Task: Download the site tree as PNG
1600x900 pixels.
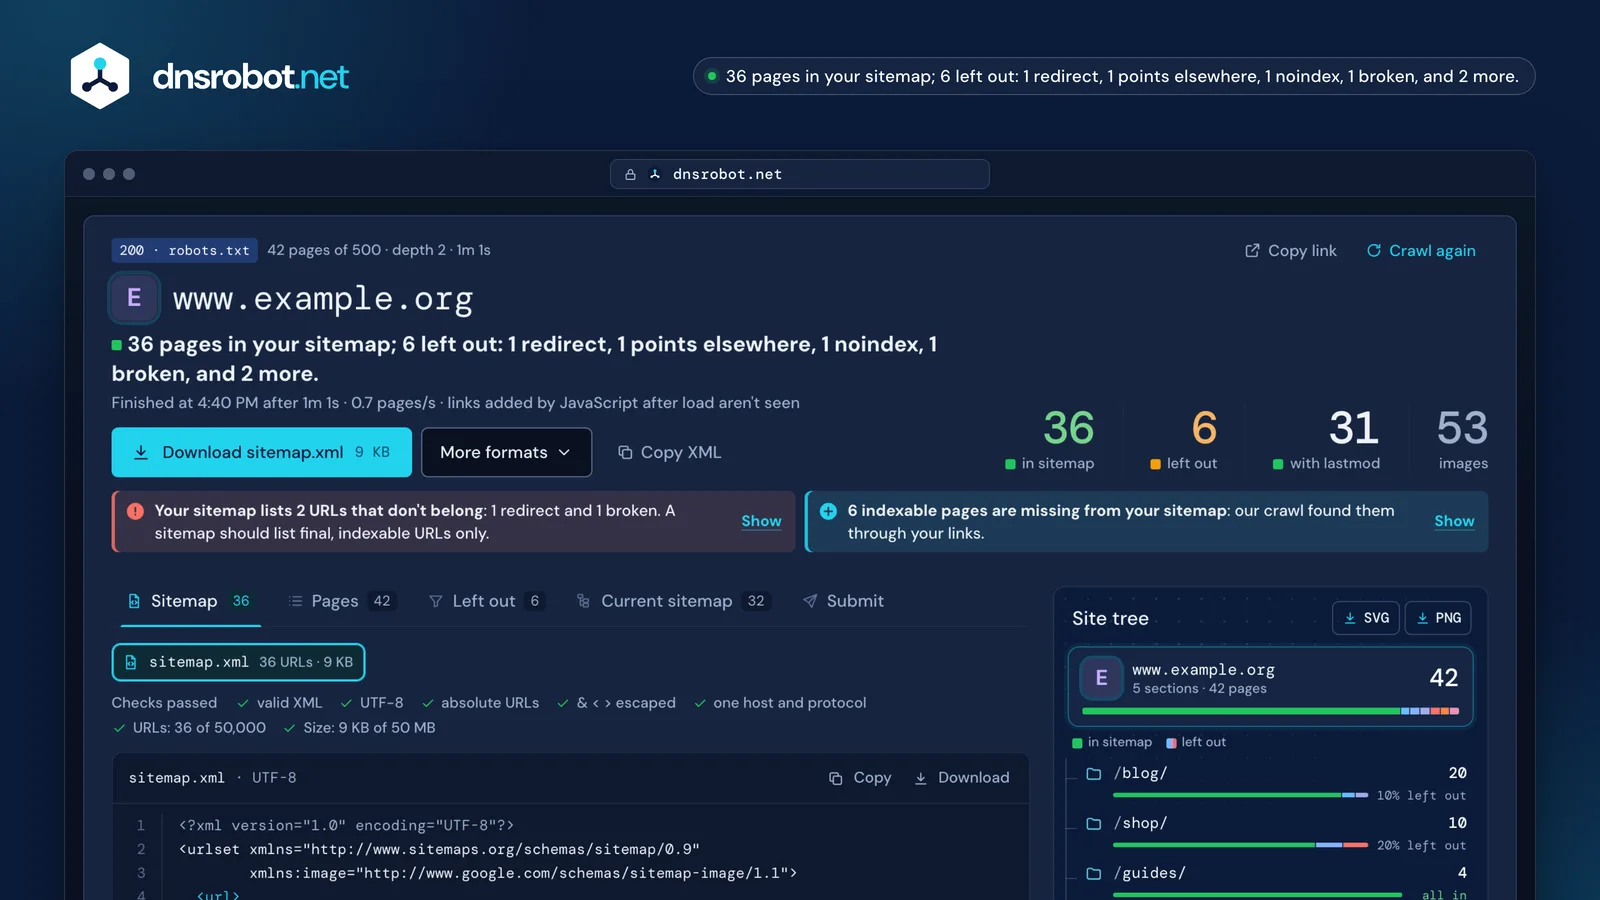Action: click(1438, 618)
